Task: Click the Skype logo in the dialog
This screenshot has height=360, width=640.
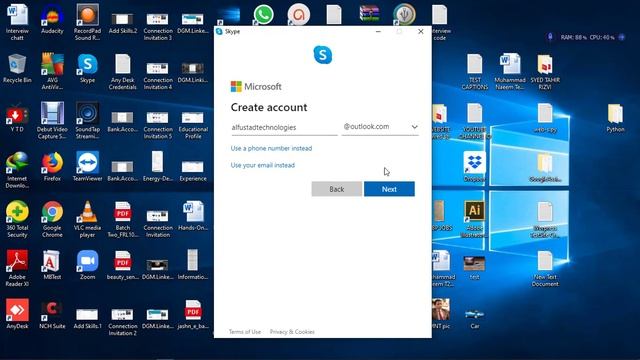Action: point(323,55)
